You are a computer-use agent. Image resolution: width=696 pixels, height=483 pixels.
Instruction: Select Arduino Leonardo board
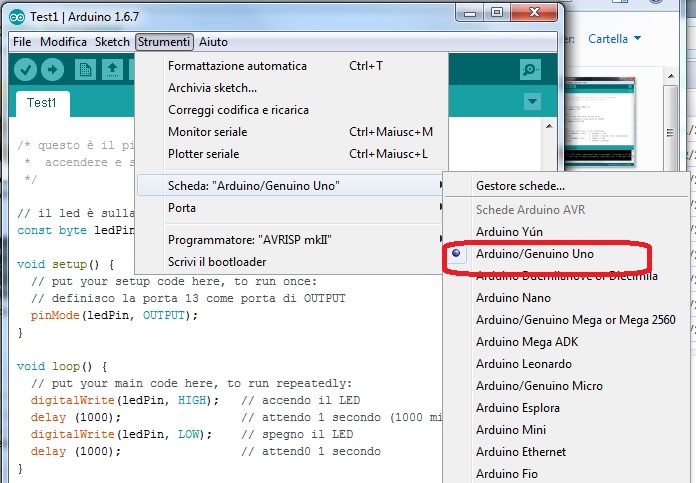point(567,364)
